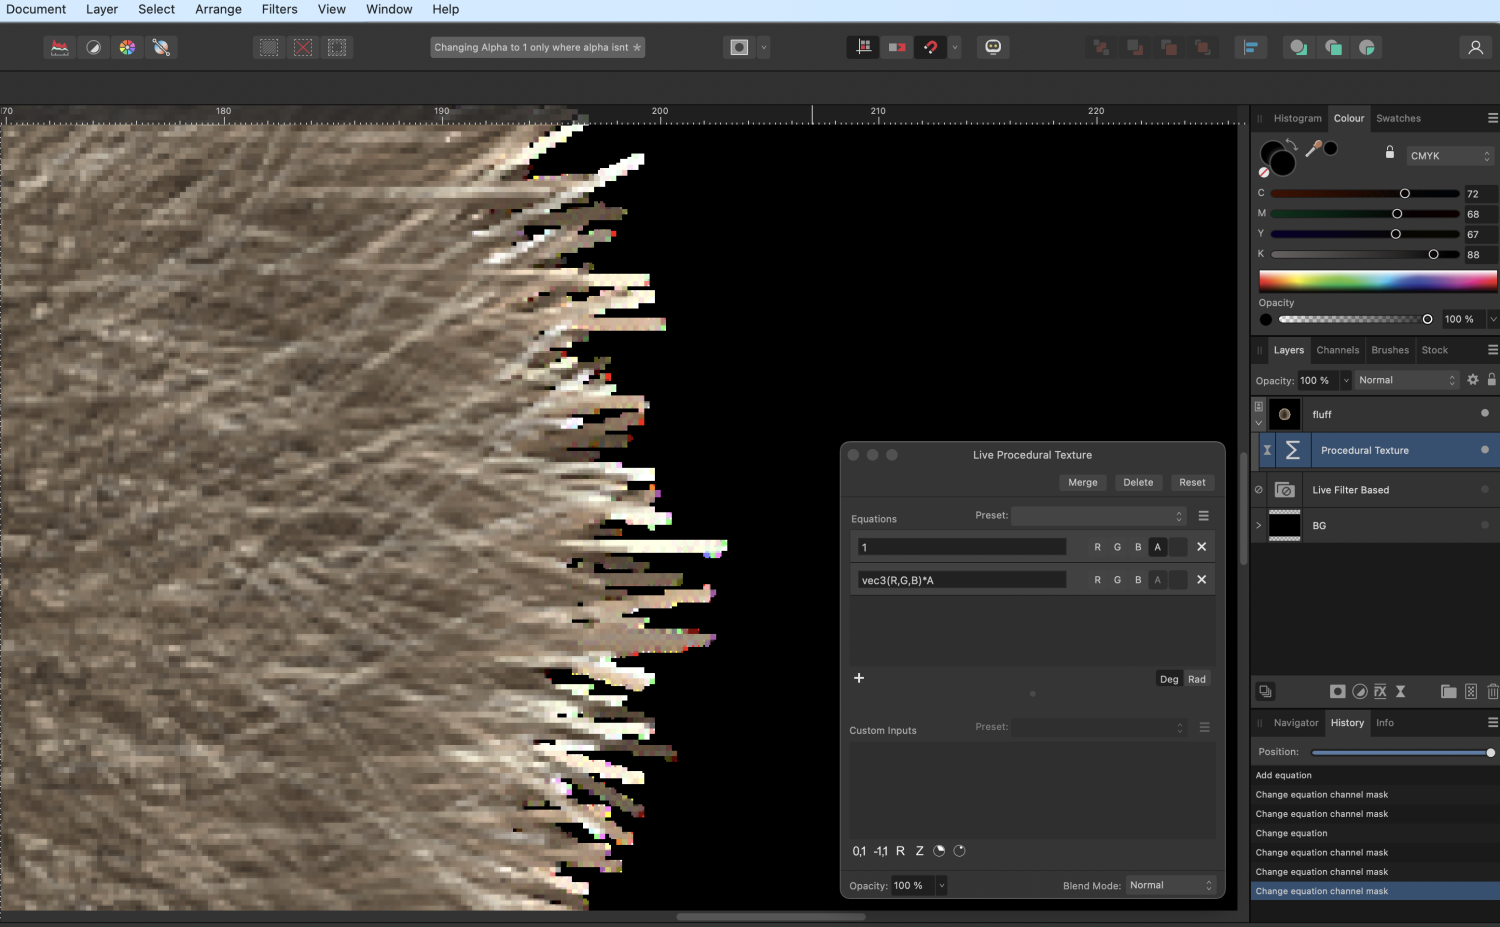Image resolution: width=1500 pixels, height=927 pixels.
Task: Click the Group Layers folder icon in Layers panel footer
Action: tap(1448, 691)
